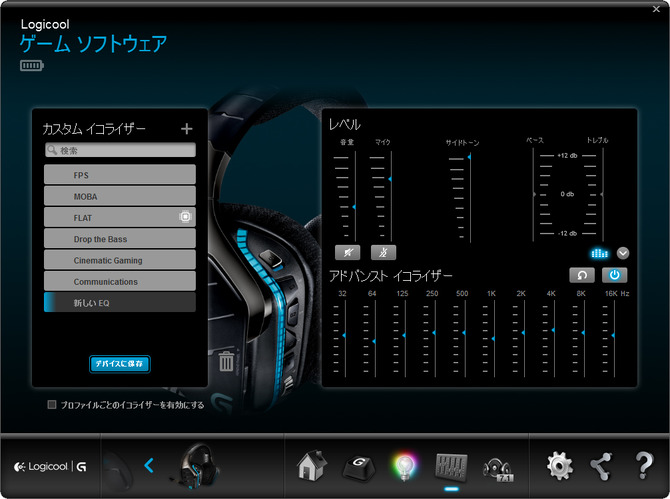Click the 32 Hz band slider

click(x=344, y=335)
